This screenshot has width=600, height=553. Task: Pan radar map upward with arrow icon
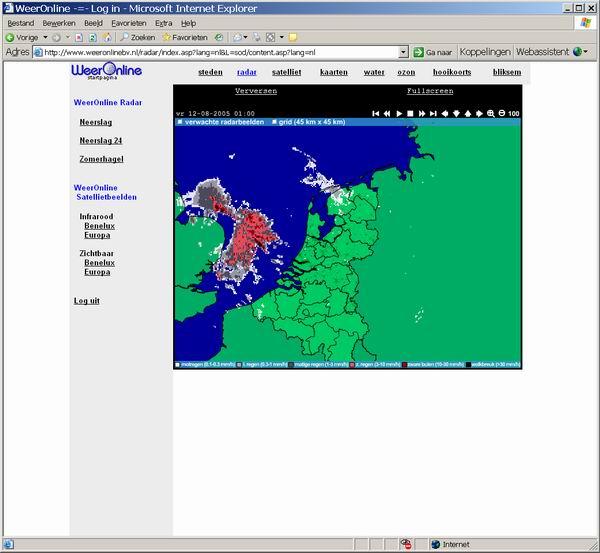[468, 113]
